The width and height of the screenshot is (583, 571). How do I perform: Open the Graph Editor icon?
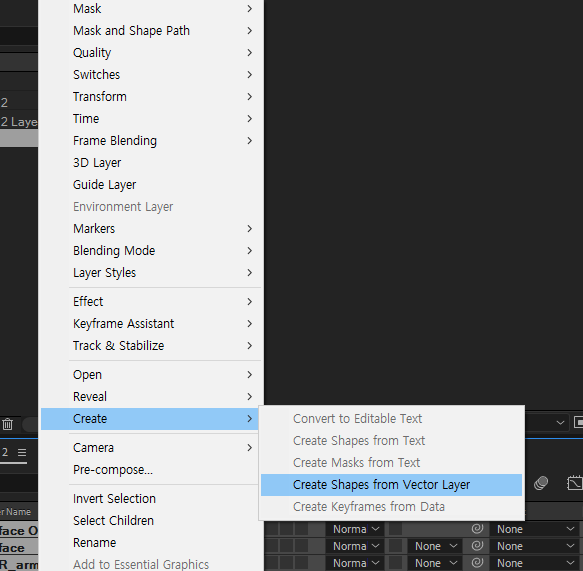pos(574,483)
